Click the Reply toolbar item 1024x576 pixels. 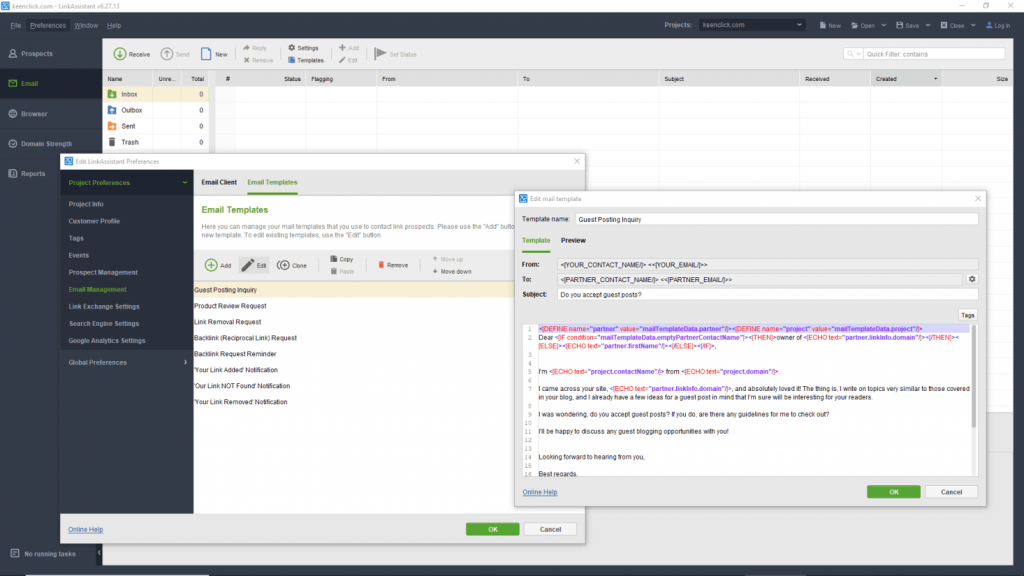(x=255, y=48)
